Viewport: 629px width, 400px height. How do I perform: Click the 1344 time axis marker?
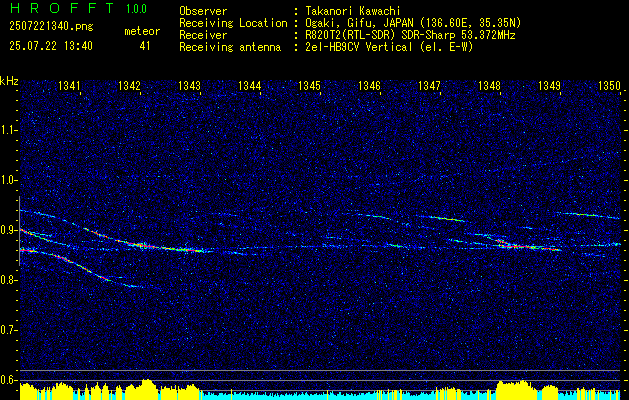tap(250, 85)
